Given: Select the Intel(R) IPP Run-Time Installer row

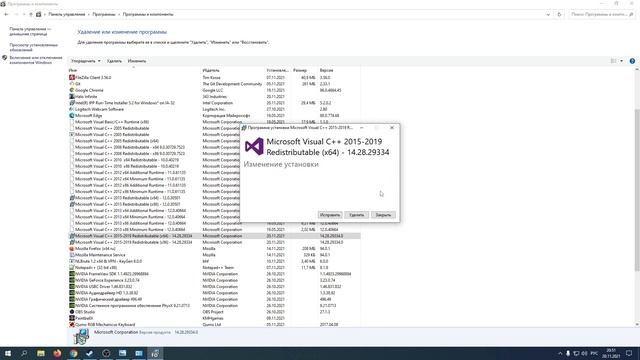Looking at the screenshot, I should [x=214, y=103].
